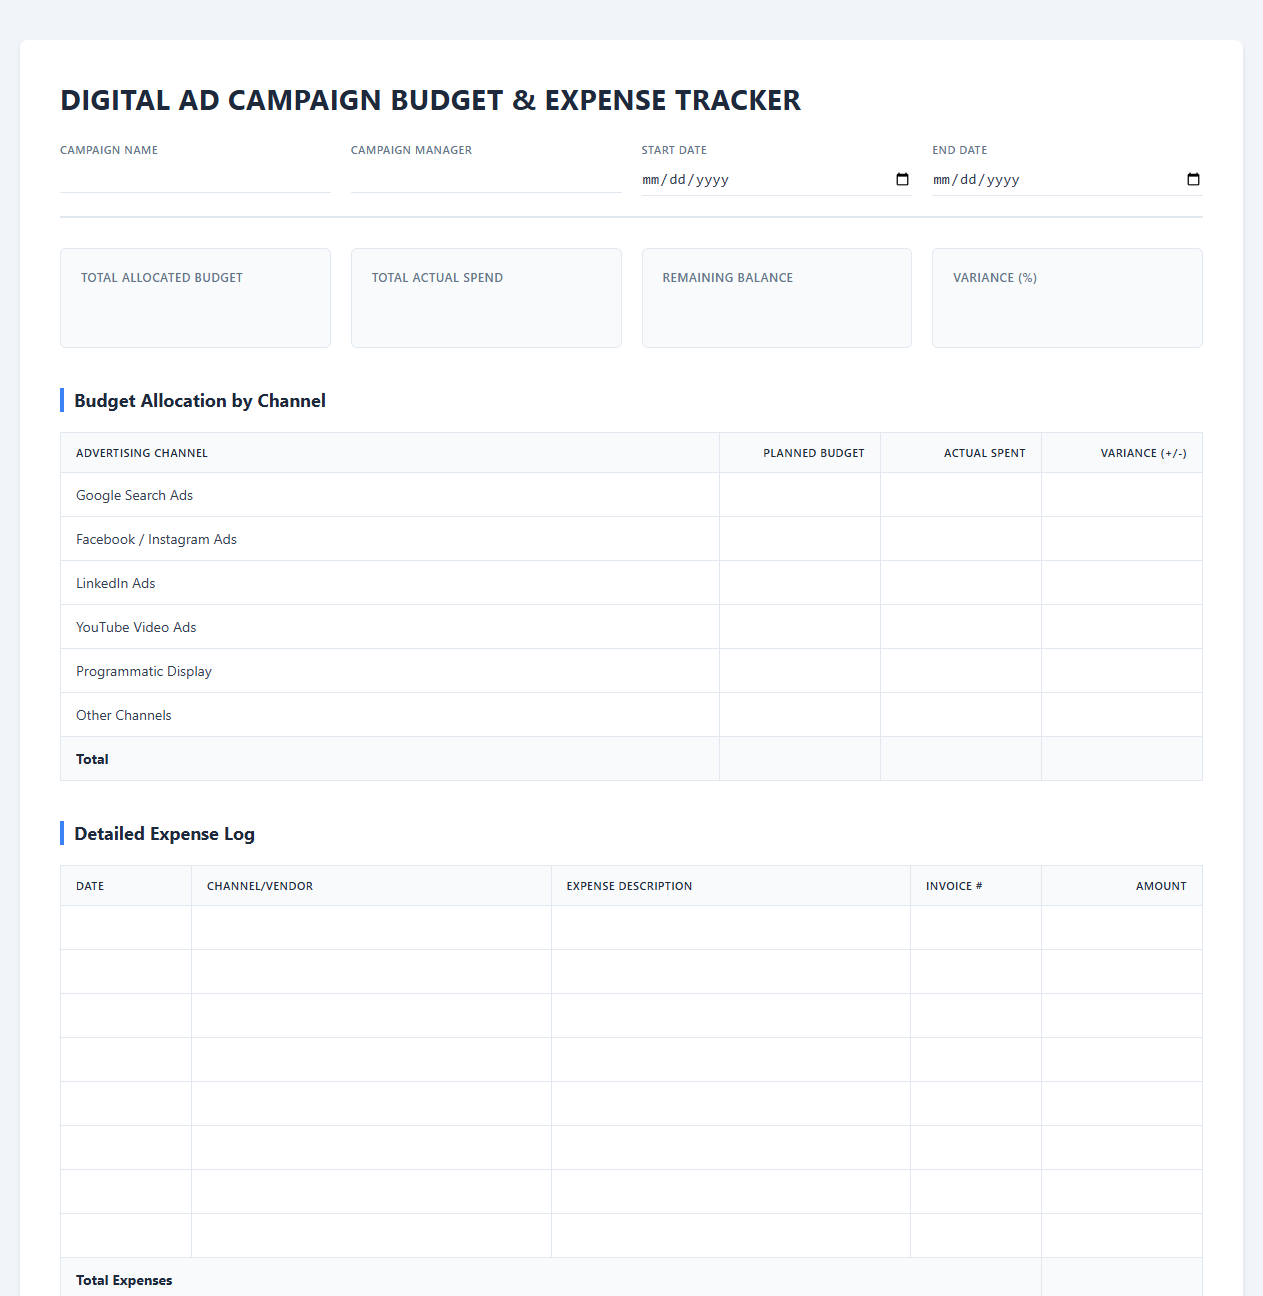Click the 'Total Expenses' label
1263x1296 pixels.
[x=124, y=1280]
